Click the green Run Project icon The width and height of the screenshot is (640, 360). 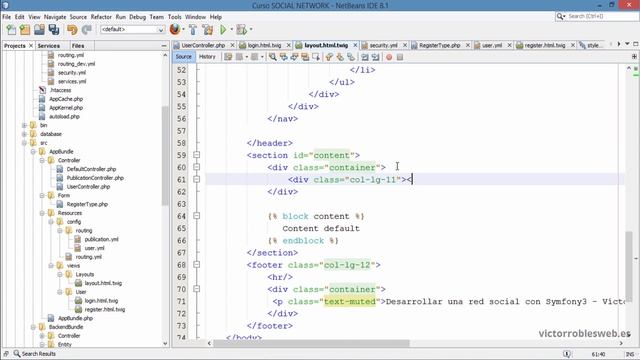[223, 29]
